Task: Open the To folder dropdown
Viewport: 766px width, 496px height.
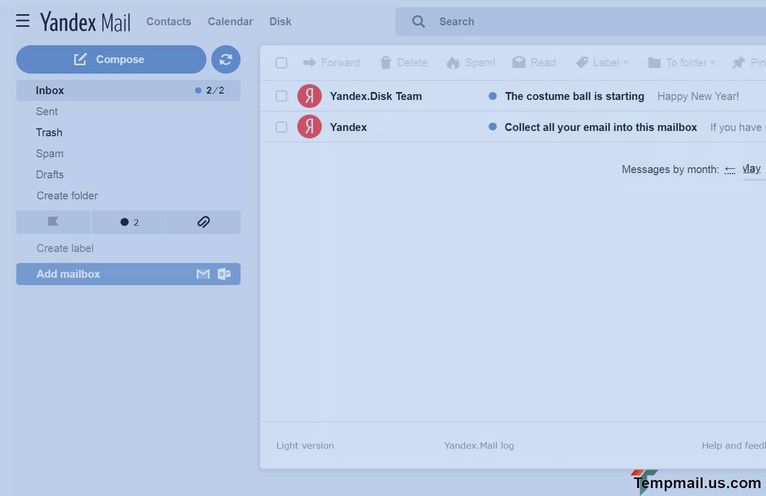Action: [682, 62]
